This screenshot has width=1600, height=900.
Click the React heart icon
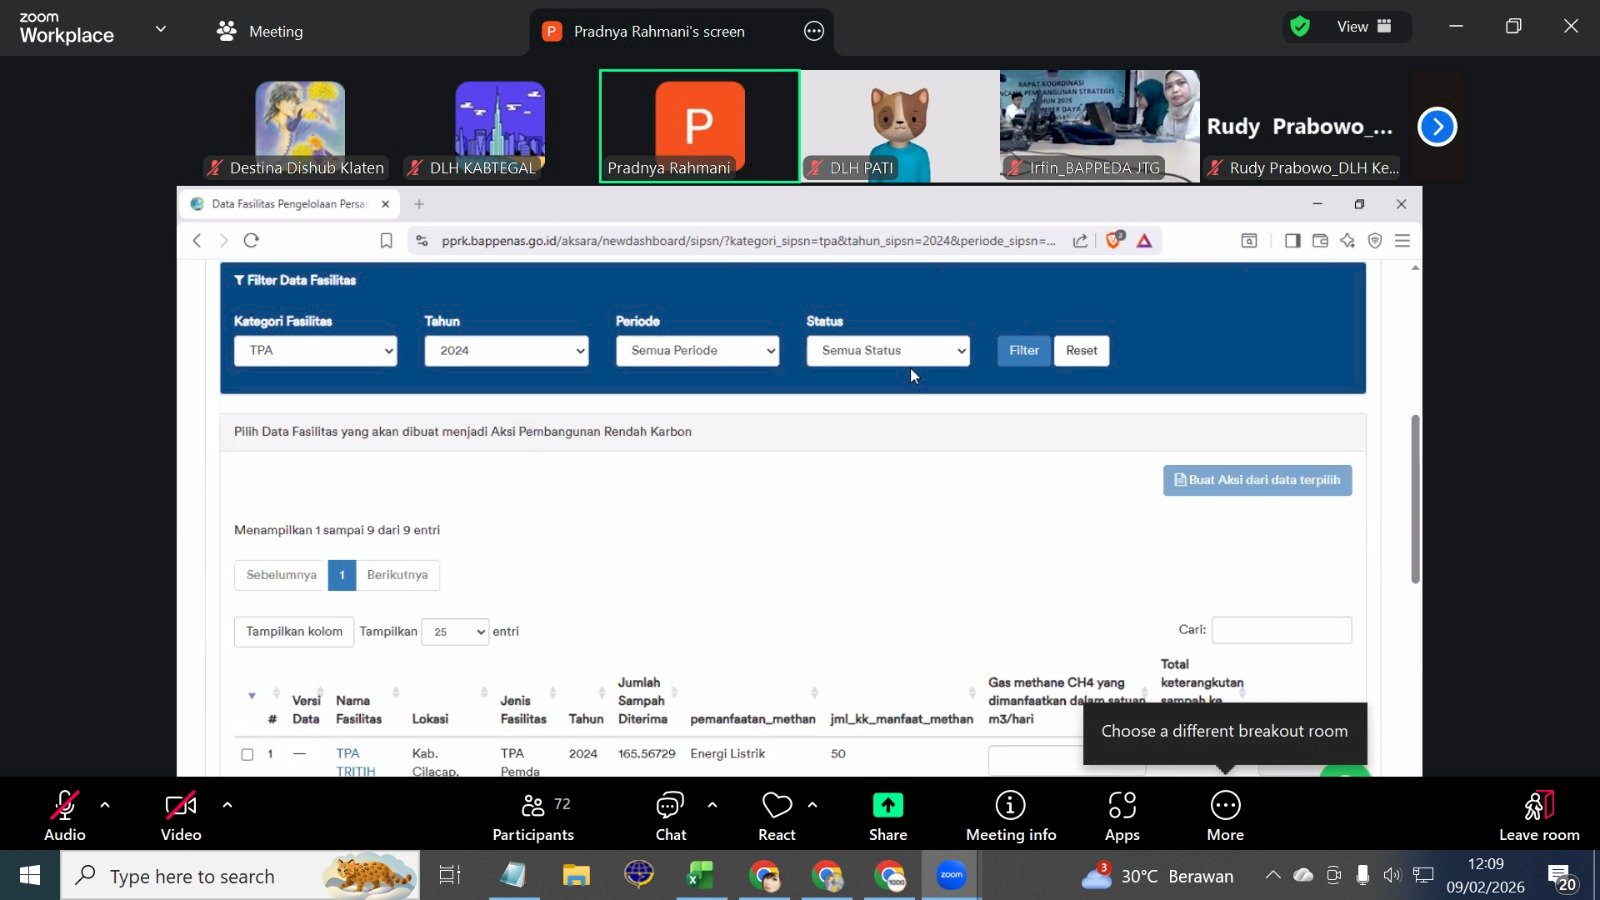click(x=777, y=806)
